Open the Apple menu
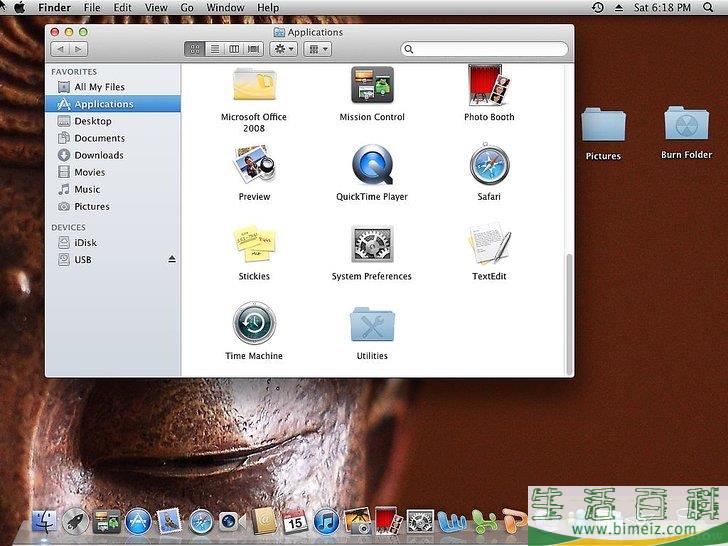This screenshot has height=546, width=728. pyautogui.click(x=20, y=7)
